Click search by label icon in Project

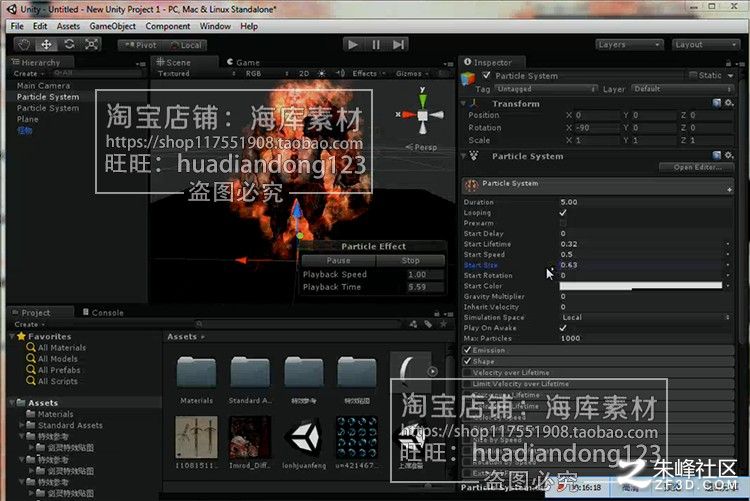[x=428, y=324]
